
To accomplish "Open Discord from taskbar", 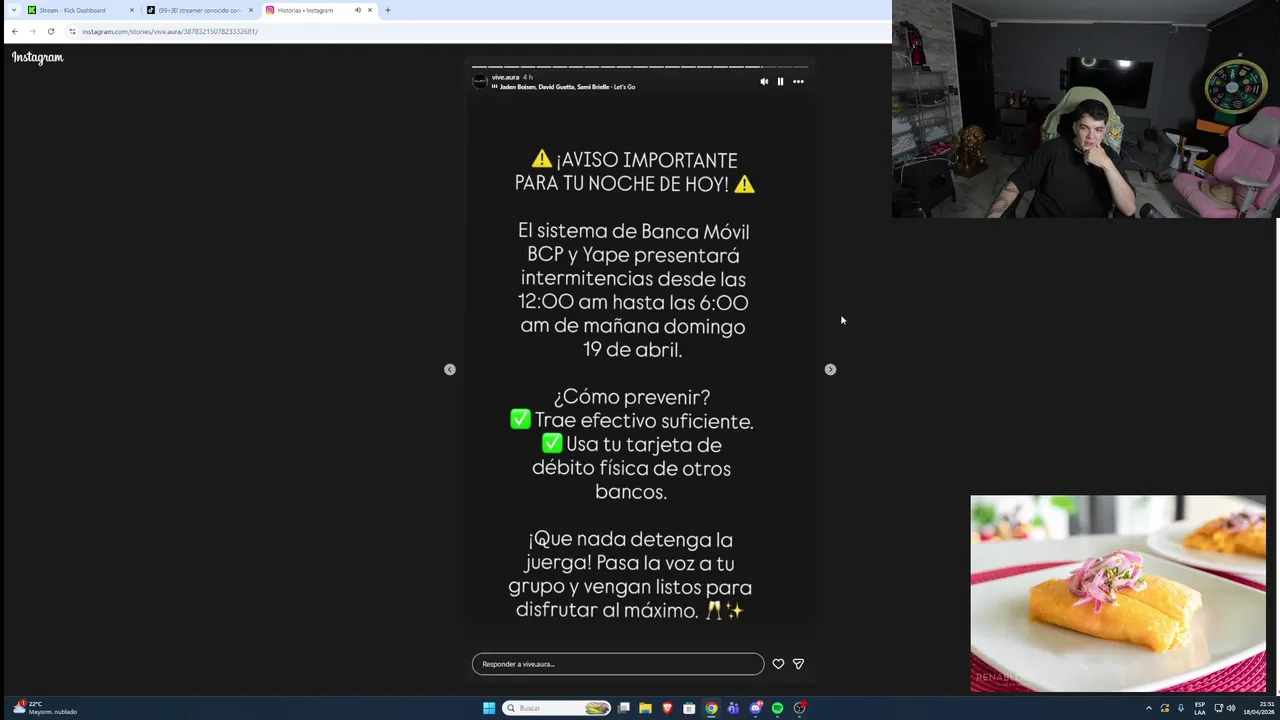I will coord(756,708).
